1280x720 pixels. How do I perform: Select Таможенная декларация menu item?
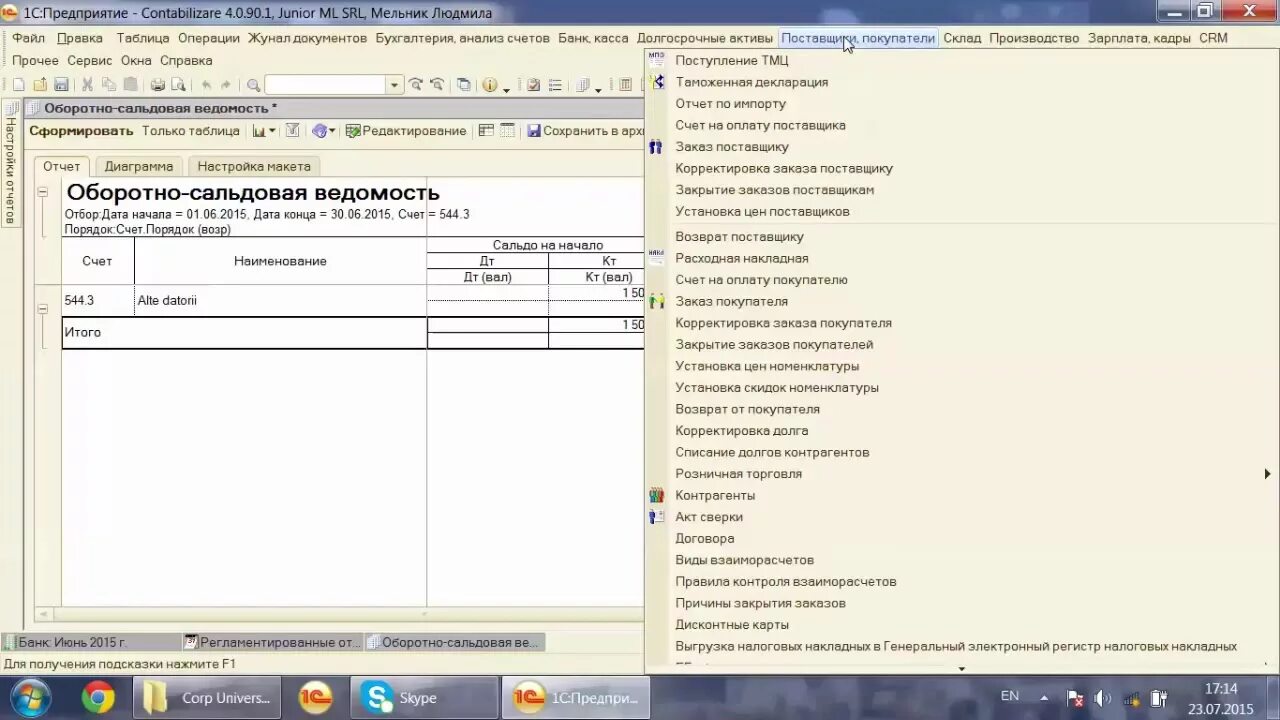(x=960, y=82)
